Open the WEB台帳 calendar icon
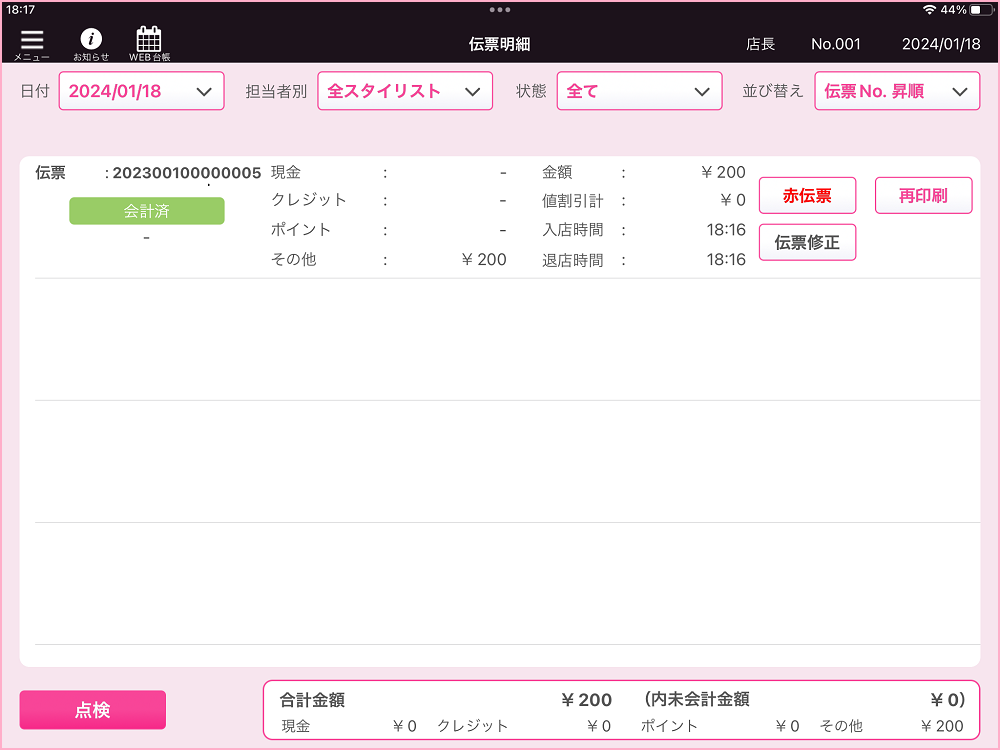1000x750 pixels. pos(149,42)
